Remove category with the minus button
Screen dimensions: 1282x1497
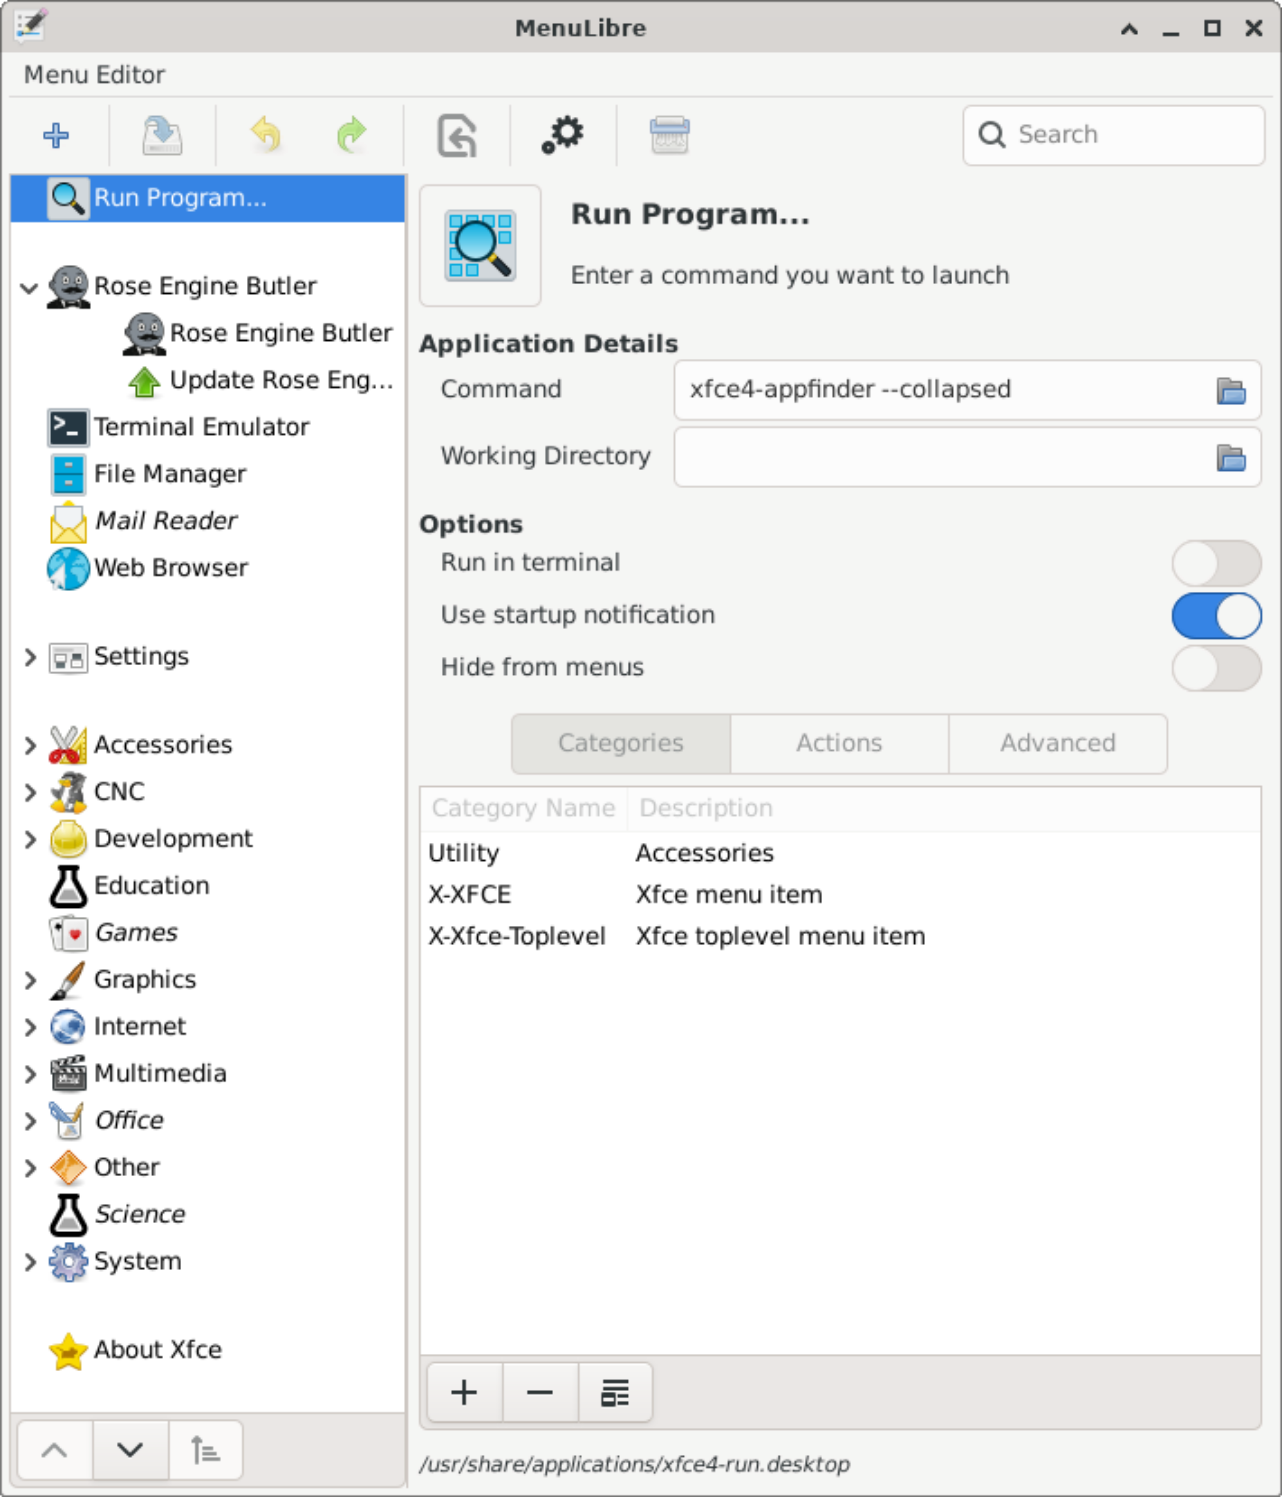pos(540,1392)
